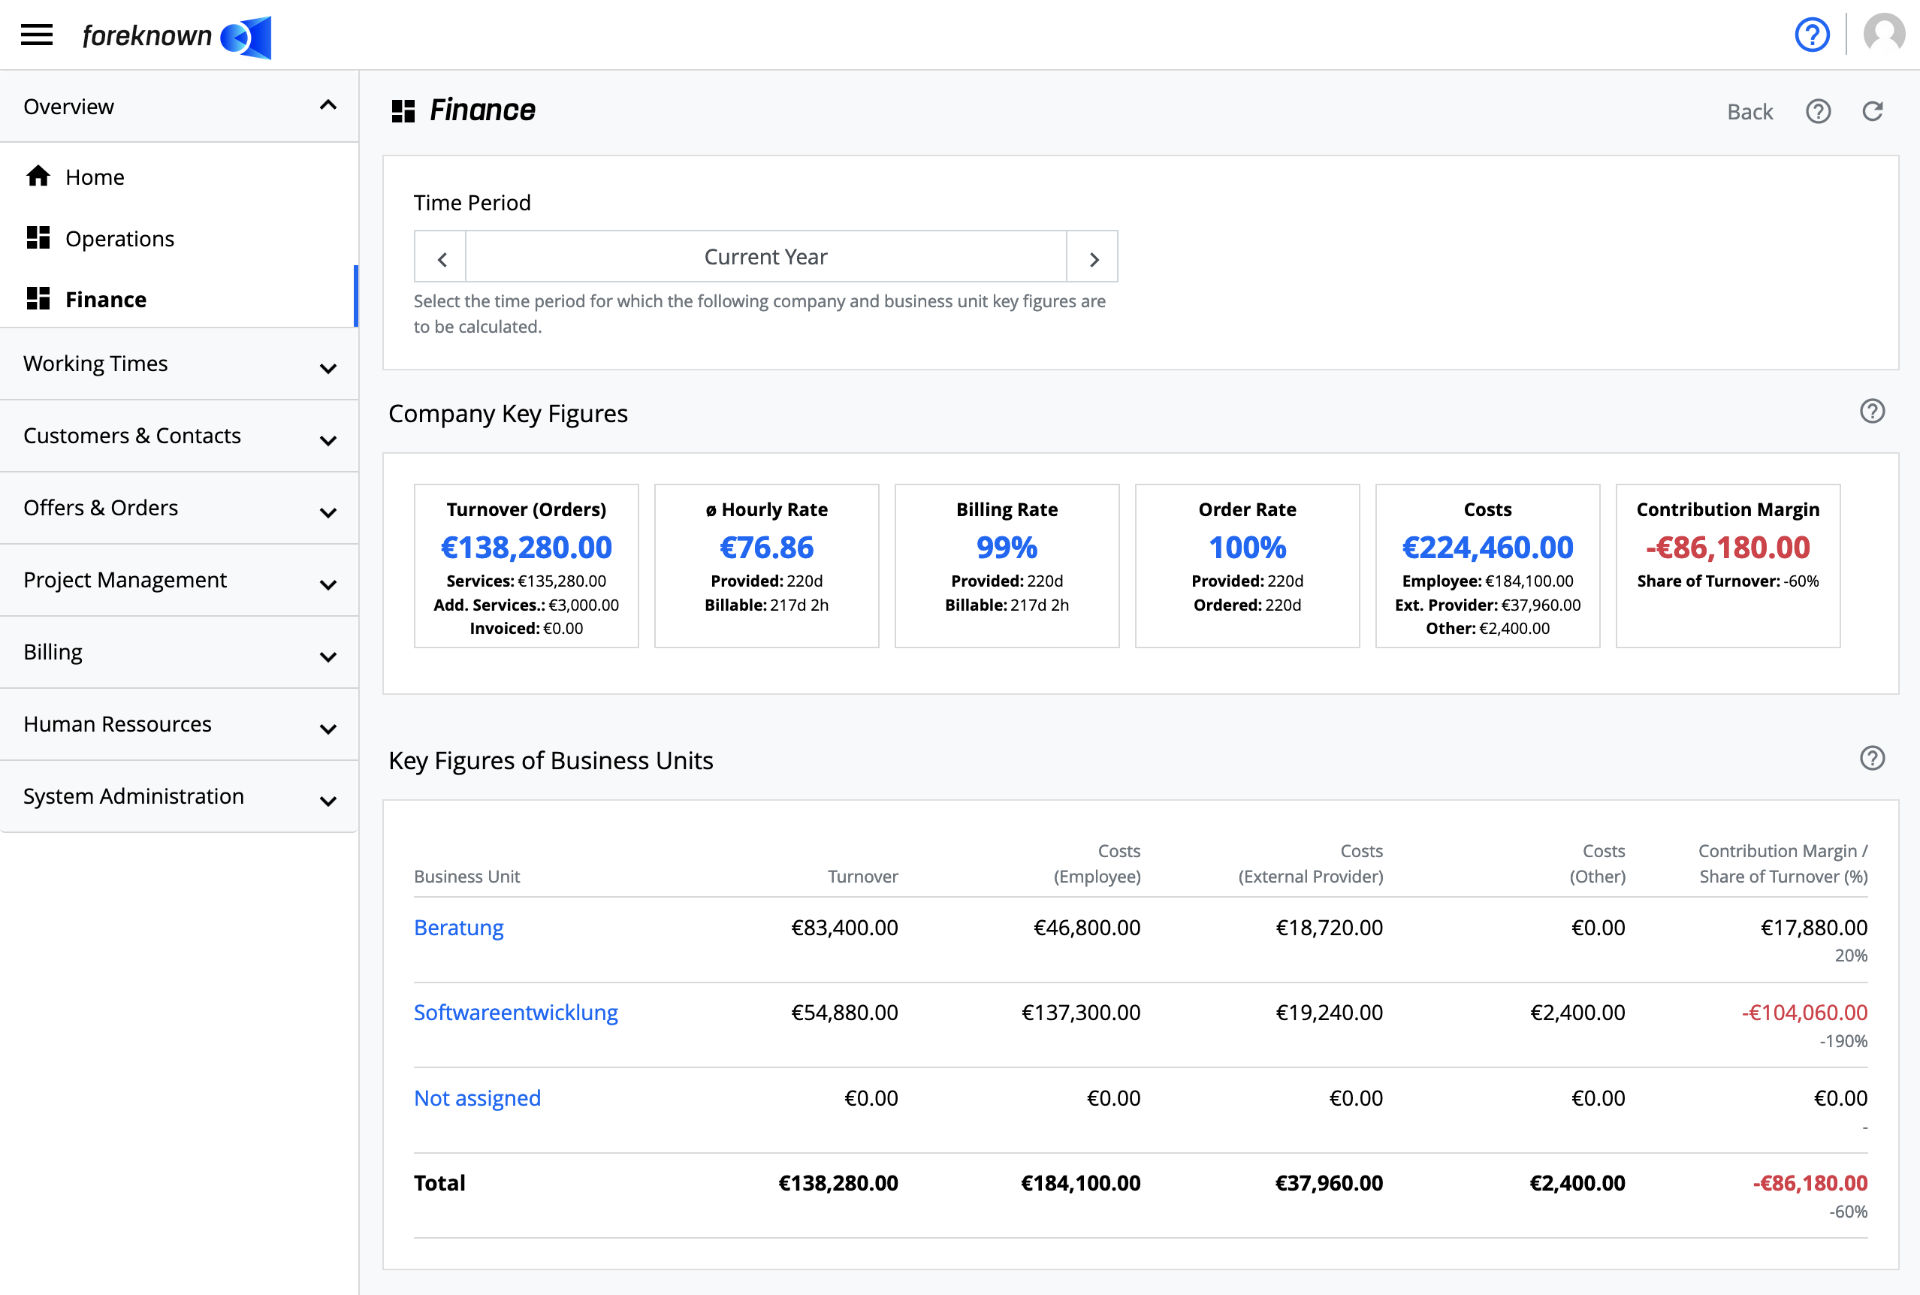The width and height of the screenshot is (1920, 1295).
Task: Click the refresh icon in Finance header
Action: (1874, 110)
